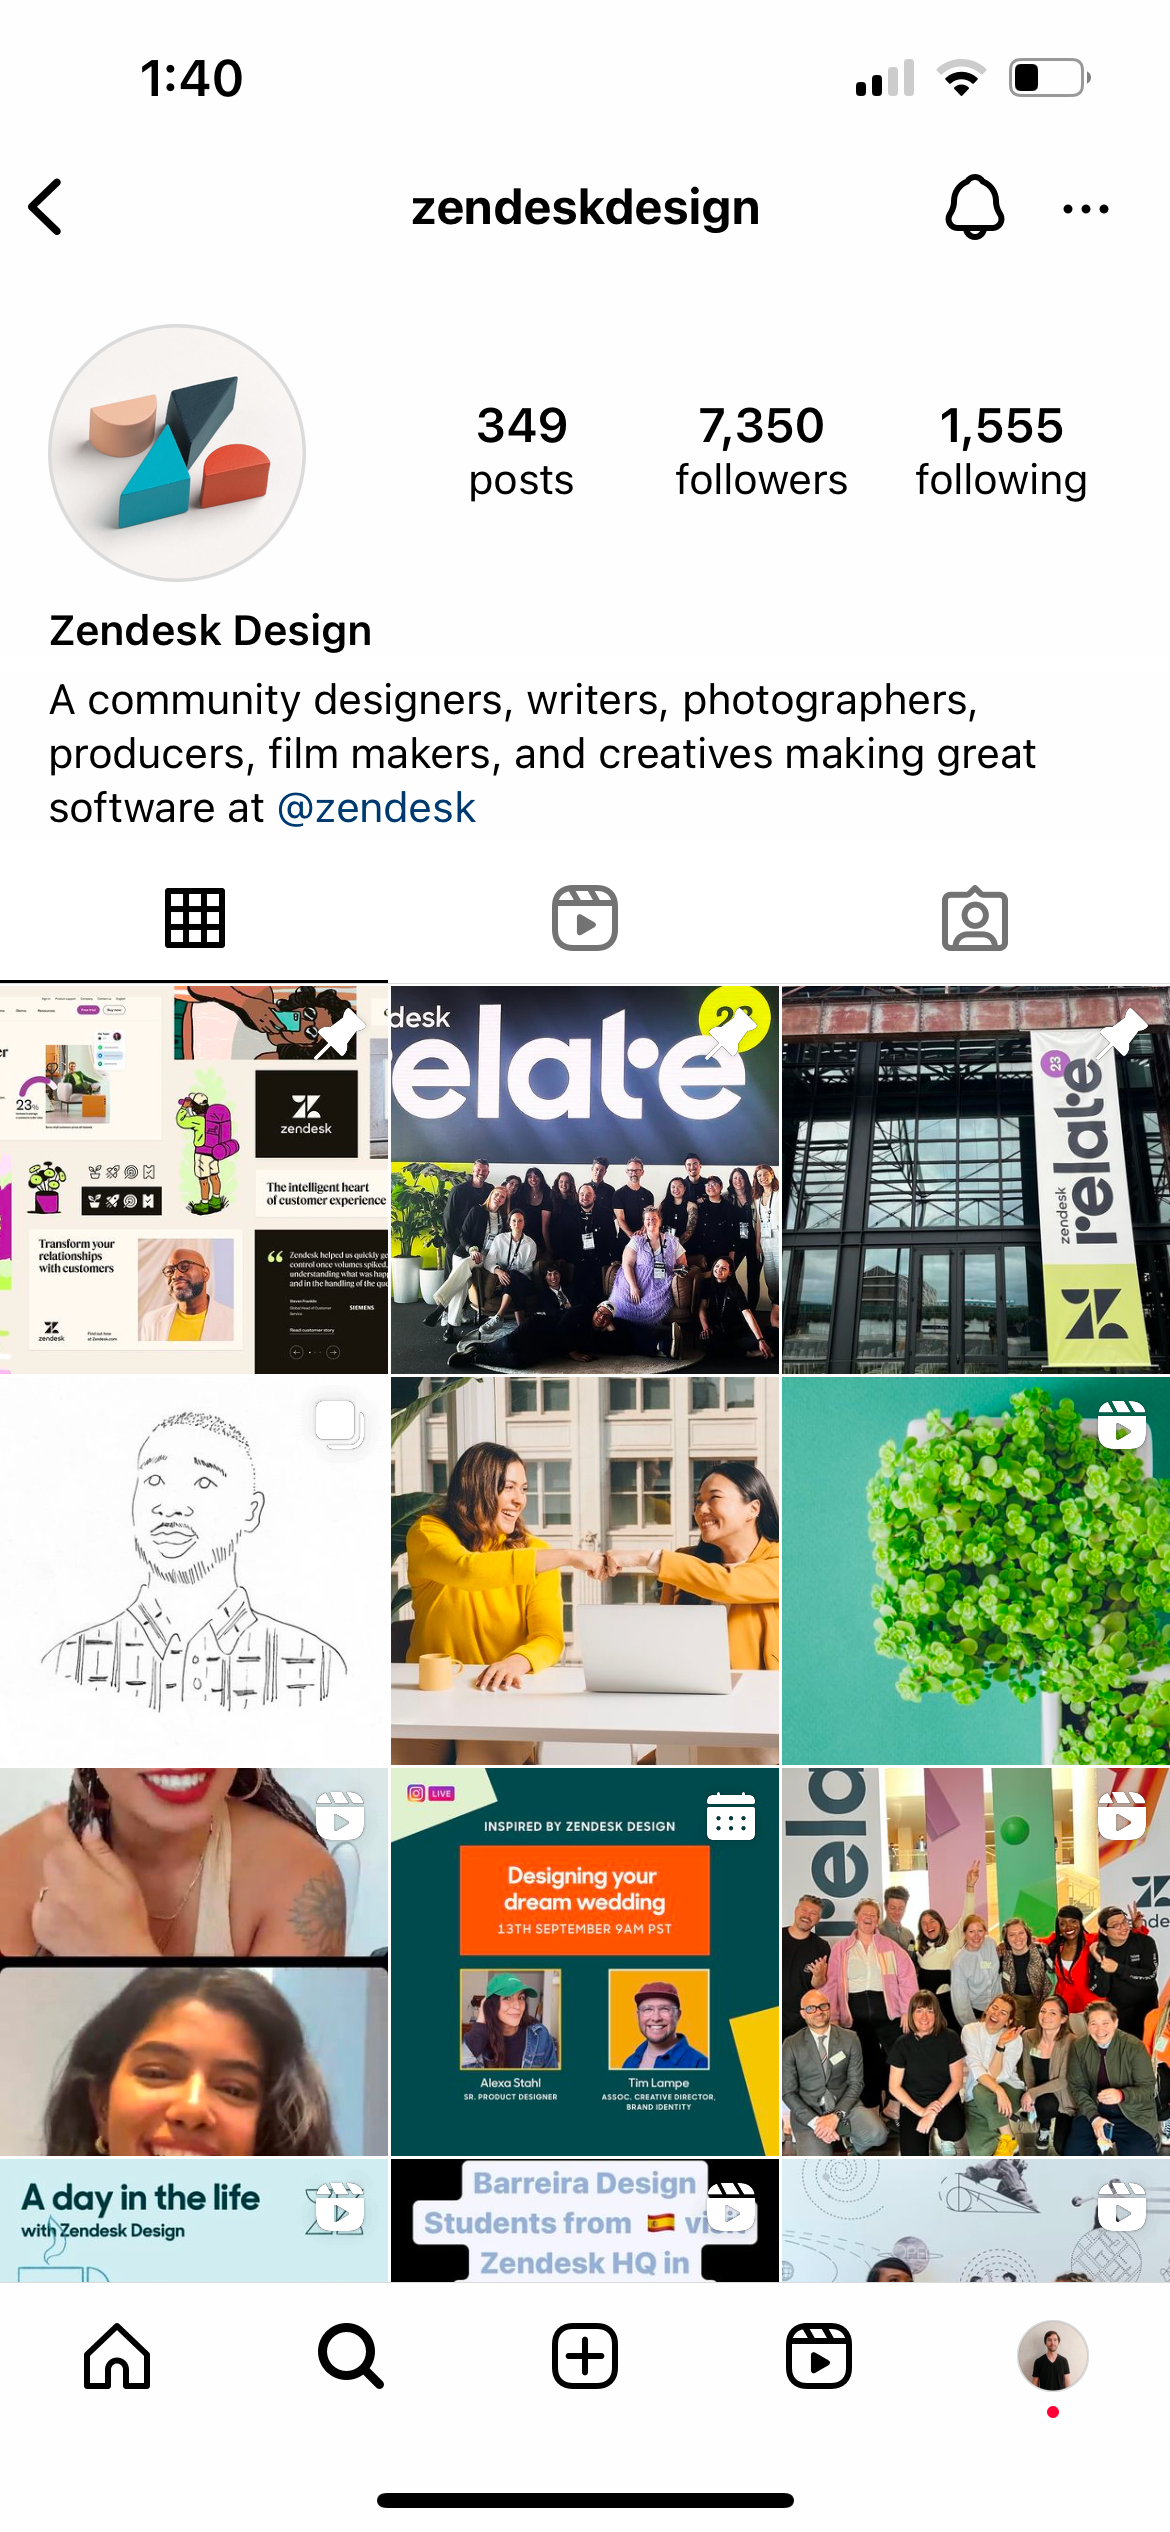The width and height of the screenshot is (1170, 2532).
Task: View the 1,555 following list
Action: [x=1001, y=451]
